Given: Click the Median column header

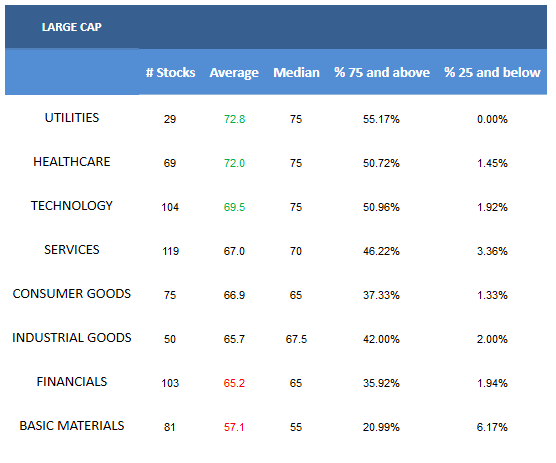Looking at the screenshot, I should (296, 72).
